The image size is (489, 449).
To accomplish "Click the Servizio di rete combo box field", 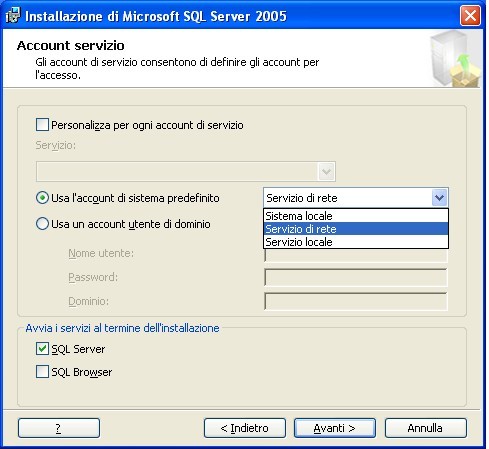I will [x=356, y=198].
